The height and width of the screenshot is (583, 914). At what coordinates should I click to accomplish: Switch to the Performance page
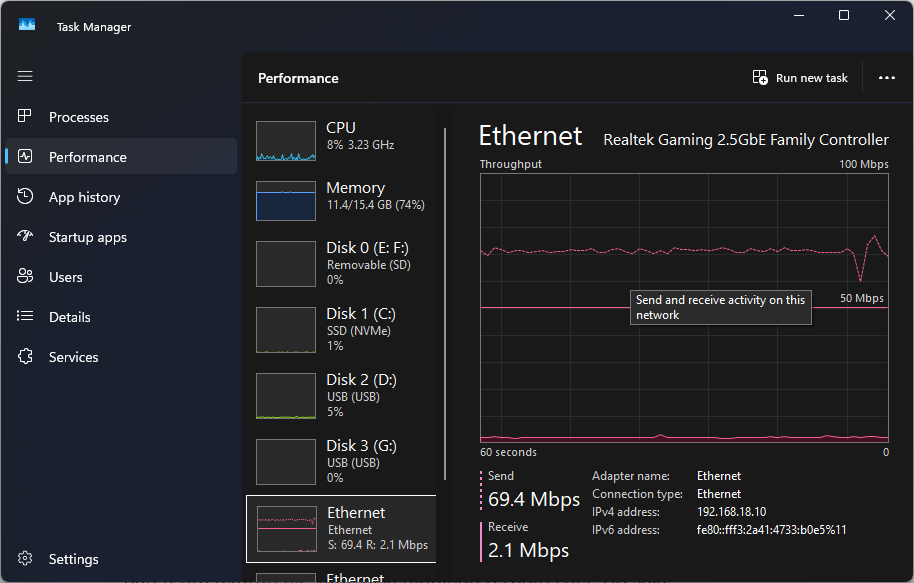coord(88,157)
